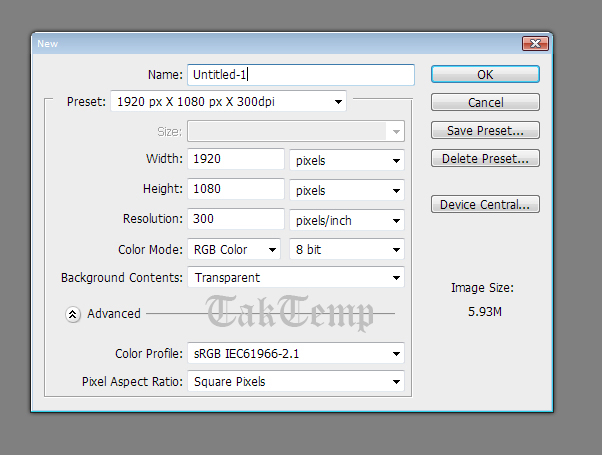602x455 pixels.
Task: Open the disabled Size dropdown
Action: pyautogui.click(x=296, y=131)
